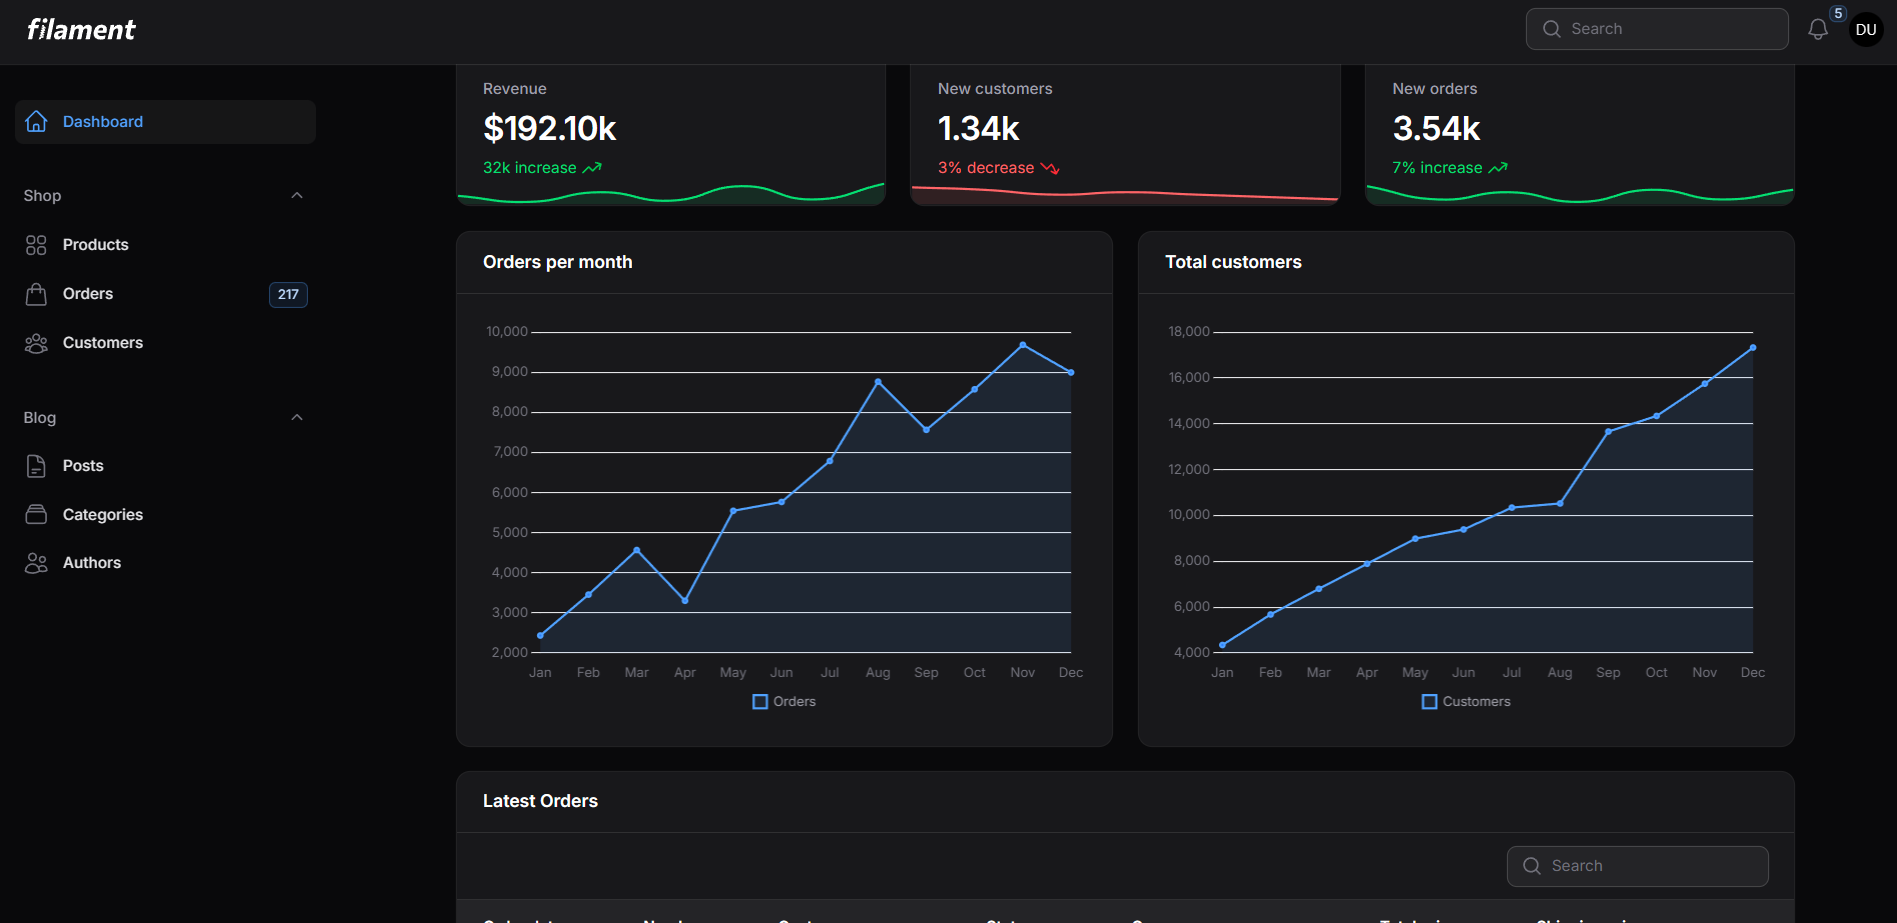Open notifications via the bell icon
This screenshot has width=1897, height=923.
[1818, 28]
